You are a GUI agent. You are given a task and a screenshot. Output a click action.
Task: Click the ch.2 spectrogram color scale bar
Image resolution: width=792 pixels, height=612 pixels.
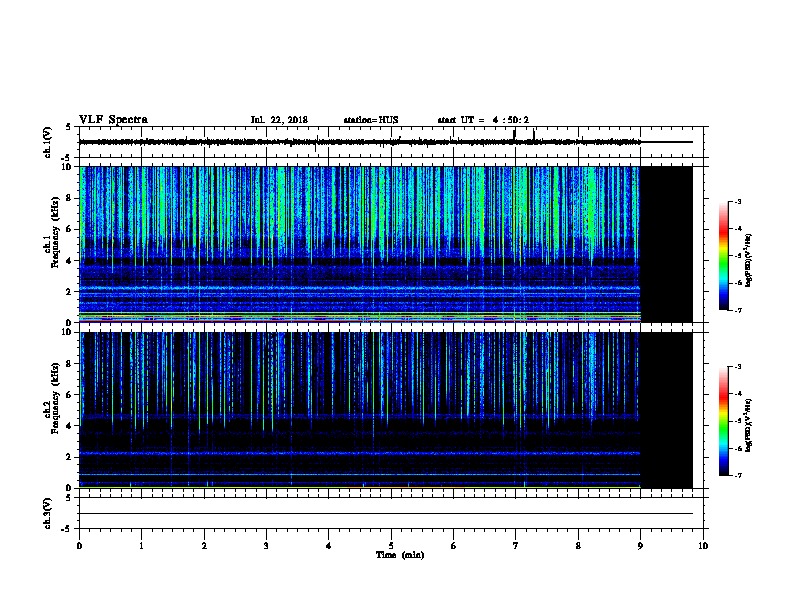[x=723, y=421]
